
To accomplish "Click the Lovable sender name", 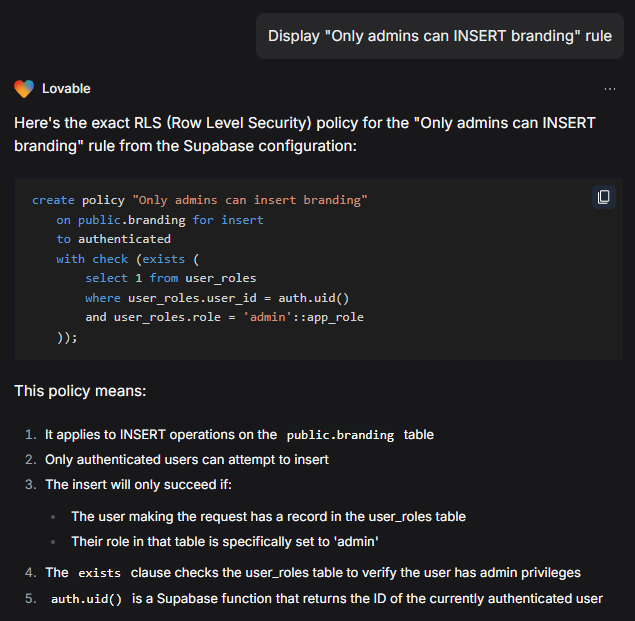I will pos(66,89).
